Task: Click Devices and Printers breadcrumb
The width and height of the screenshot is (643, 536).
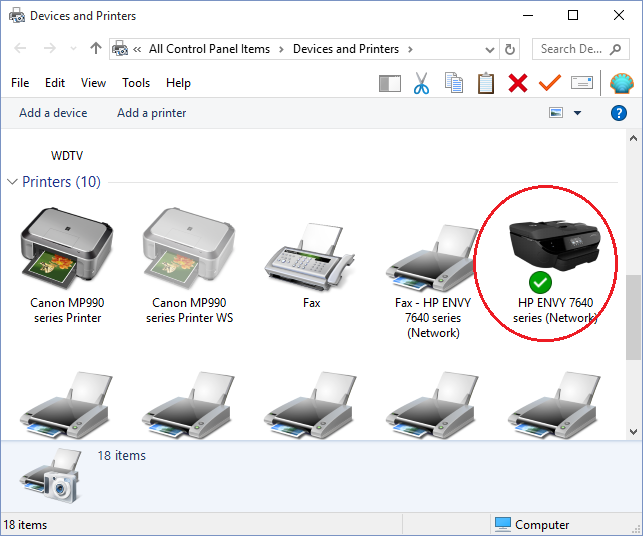Action: [x=346, y=49]
